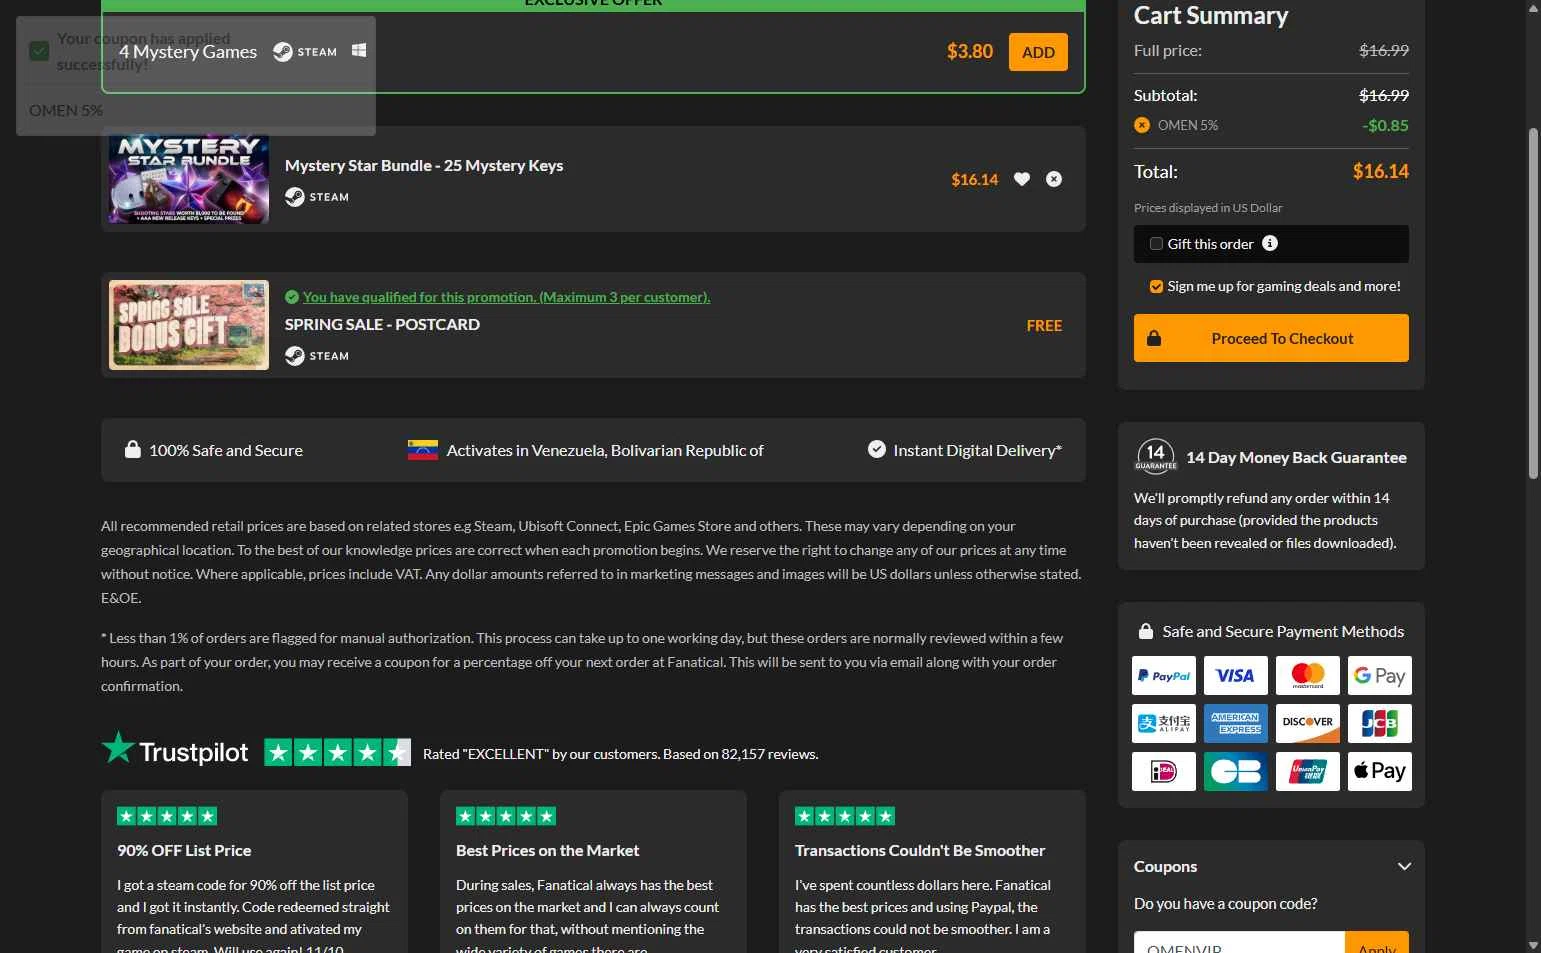Click Spring Sale Bonus Gift thumbnail

pos(189,325)
